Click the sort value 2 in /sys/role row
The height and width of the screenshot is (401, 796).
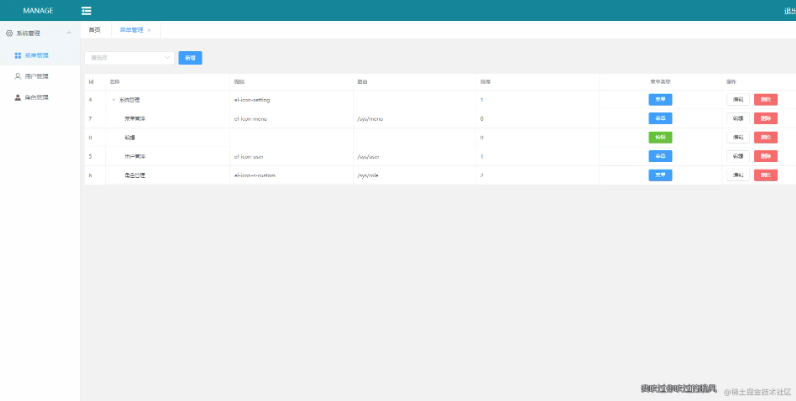coord(482,176)
